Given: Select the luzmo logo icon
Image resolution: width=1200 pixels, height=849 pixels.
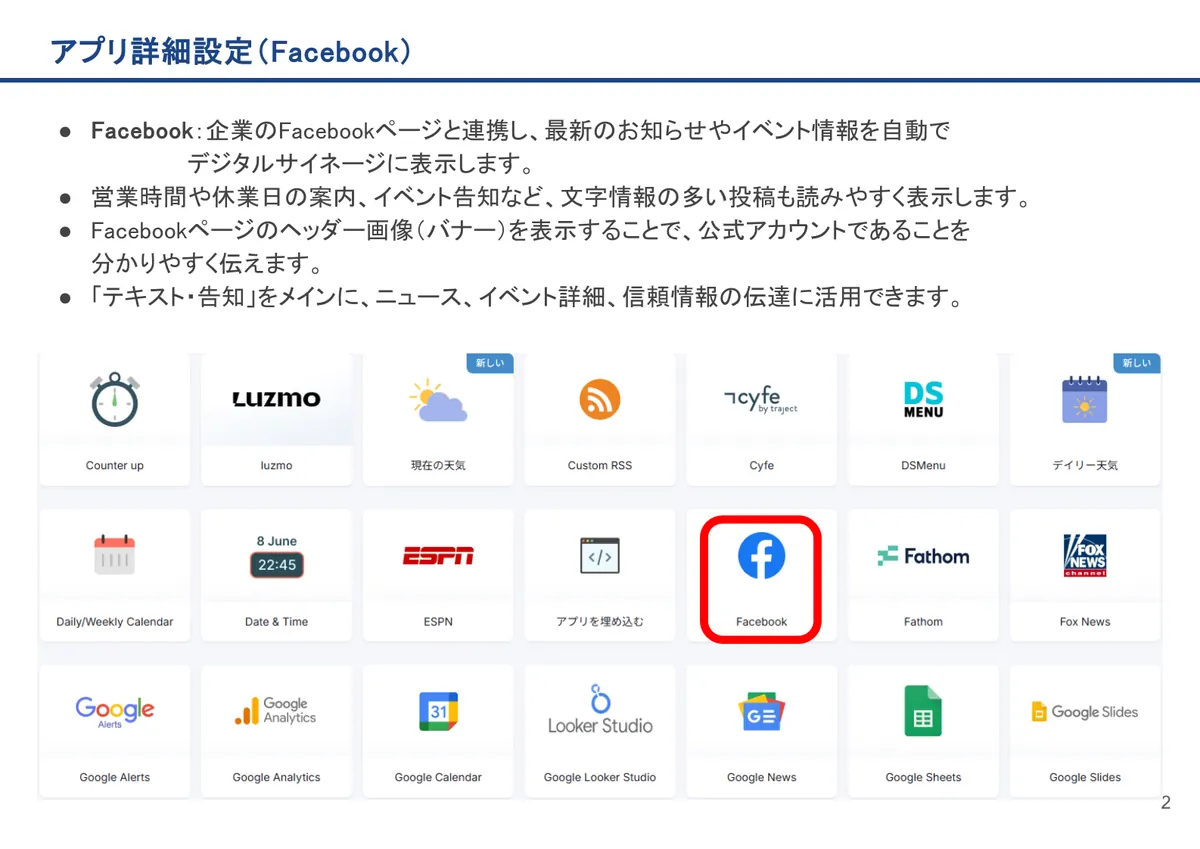Looking at the screenshot, I should coord(277,399).
